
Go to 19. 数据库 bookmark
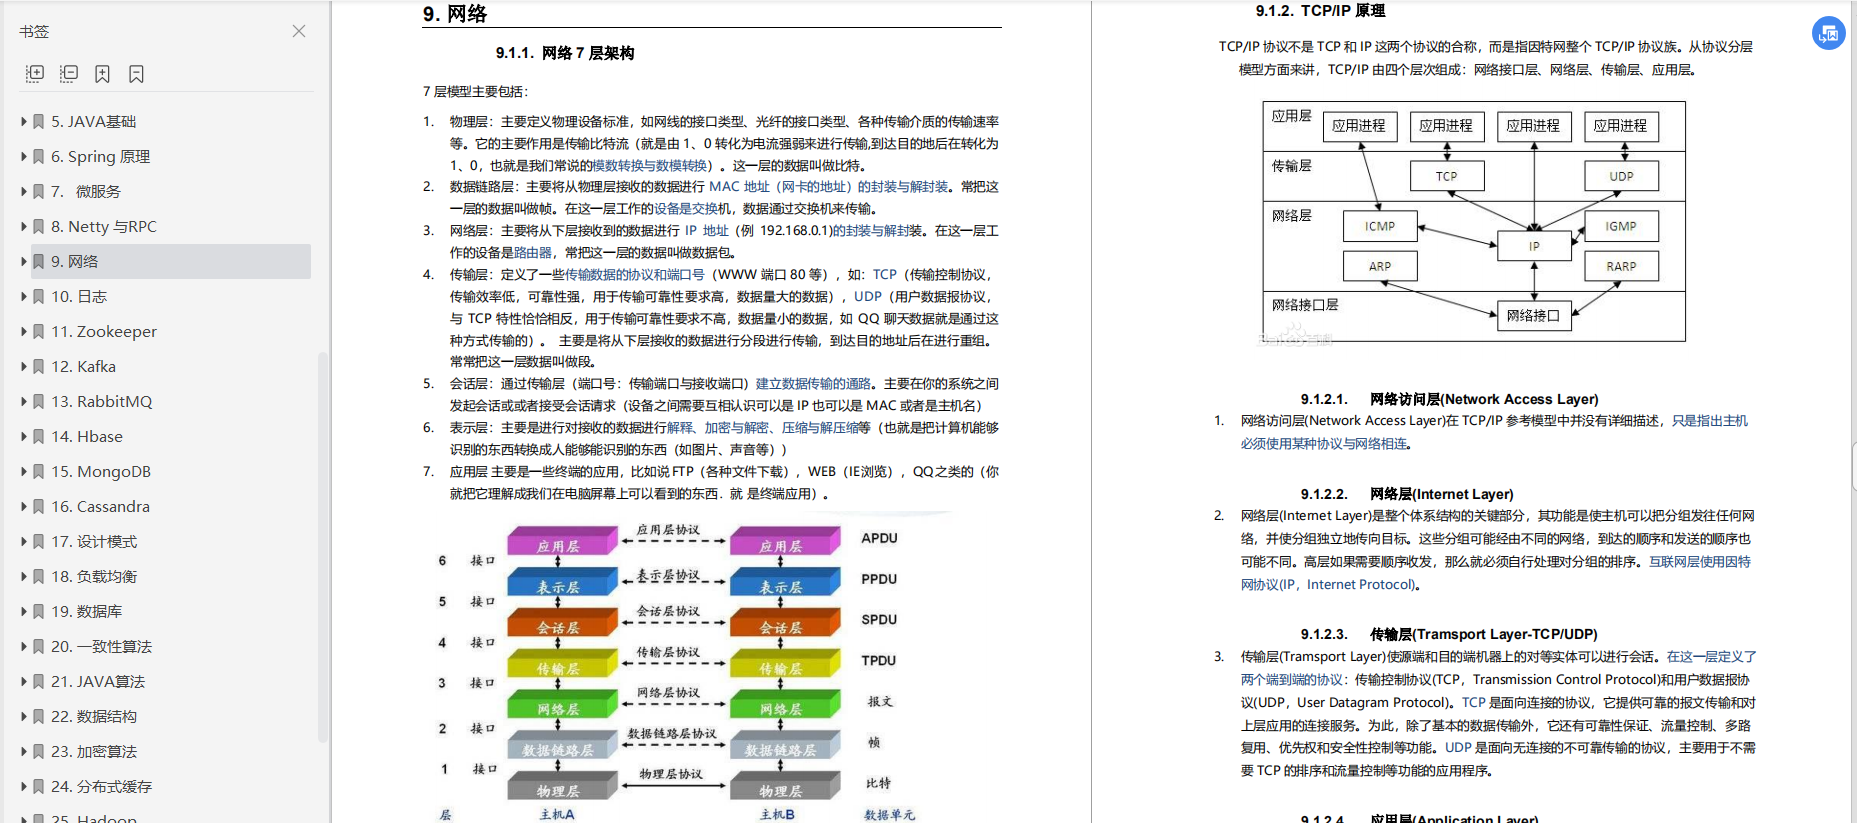pyautogui.click(x=87, y=611)
